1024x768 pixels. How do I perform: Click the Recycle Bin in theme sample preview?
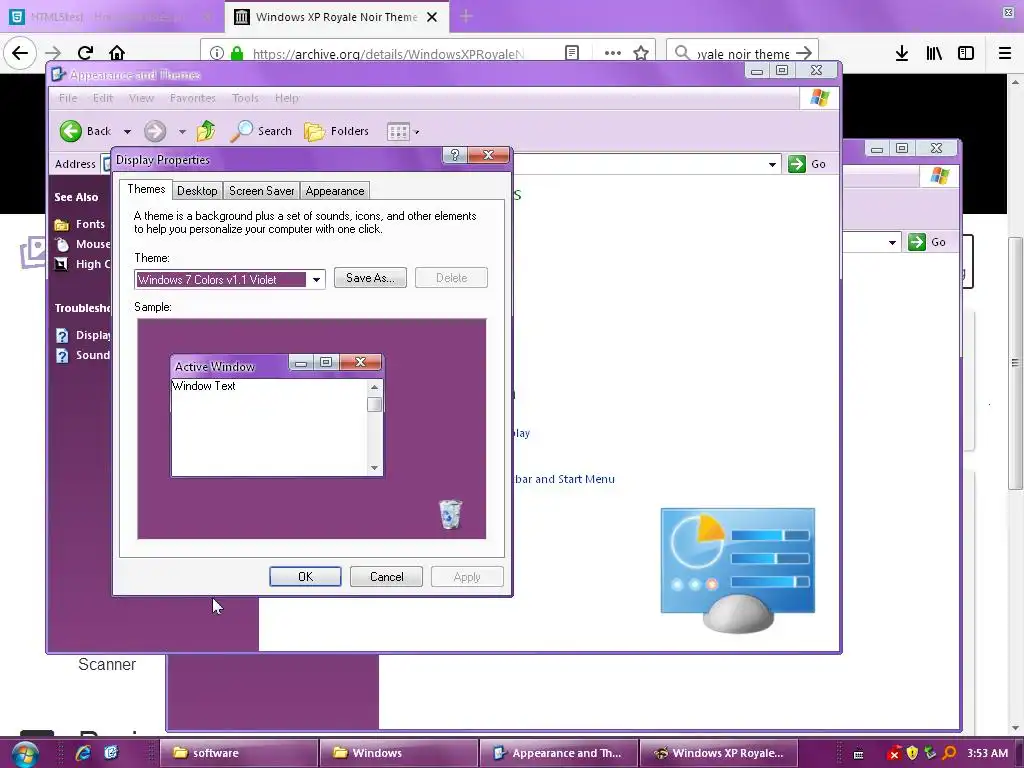450,514
